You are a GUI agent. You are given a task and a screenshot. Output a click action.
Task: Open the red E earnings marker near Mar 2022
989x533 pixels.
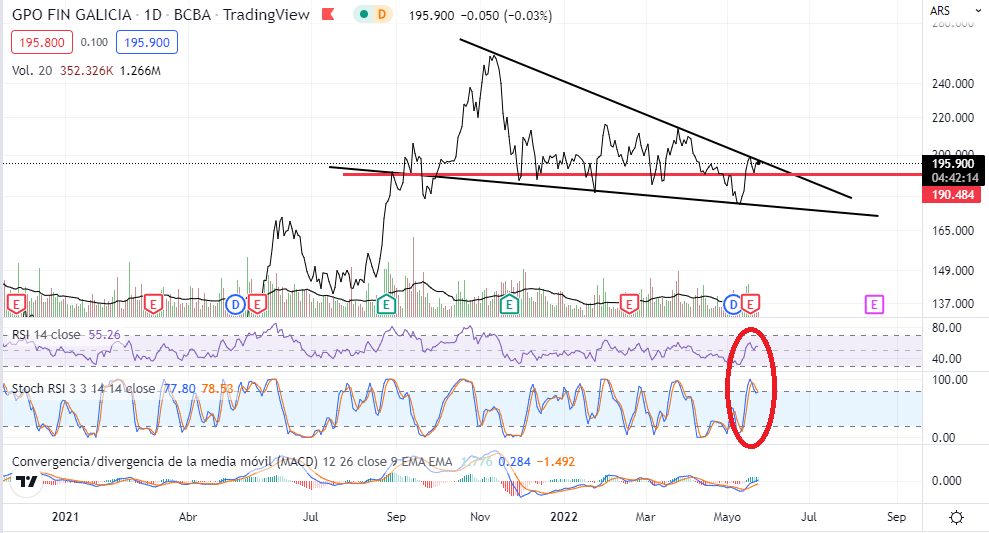click(628, 305)
